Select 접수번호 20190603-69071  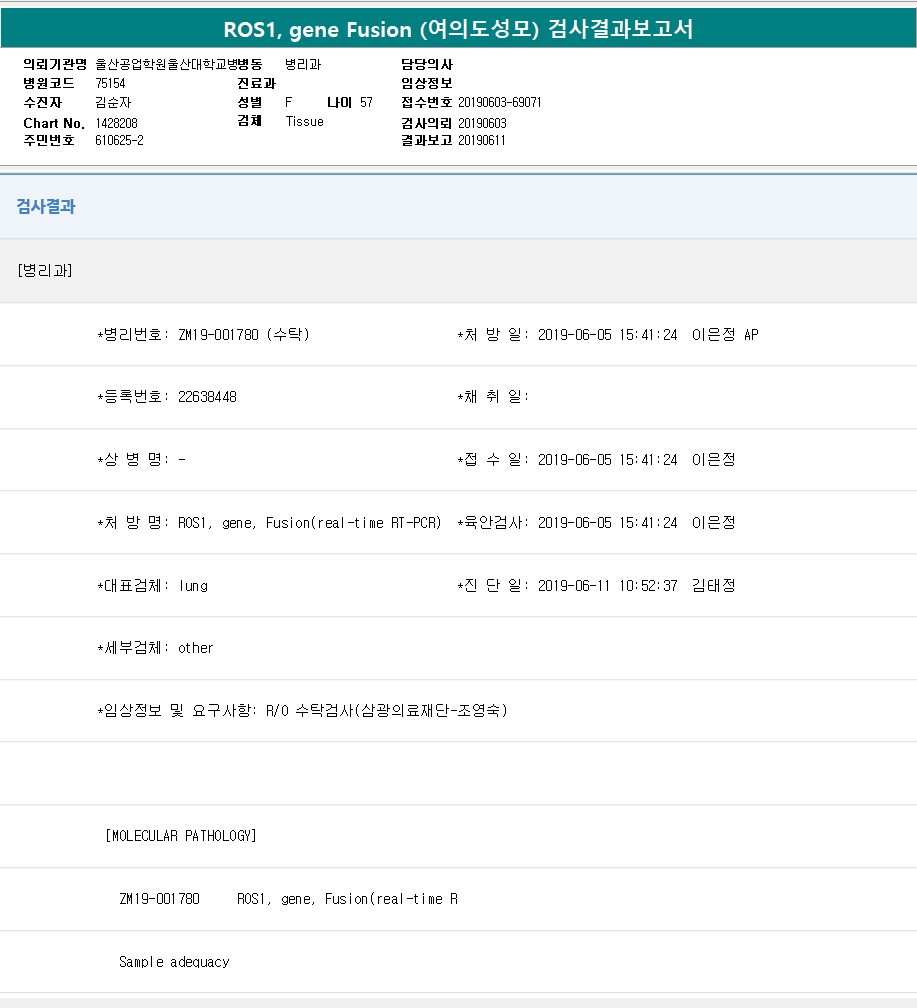point(500,103)
